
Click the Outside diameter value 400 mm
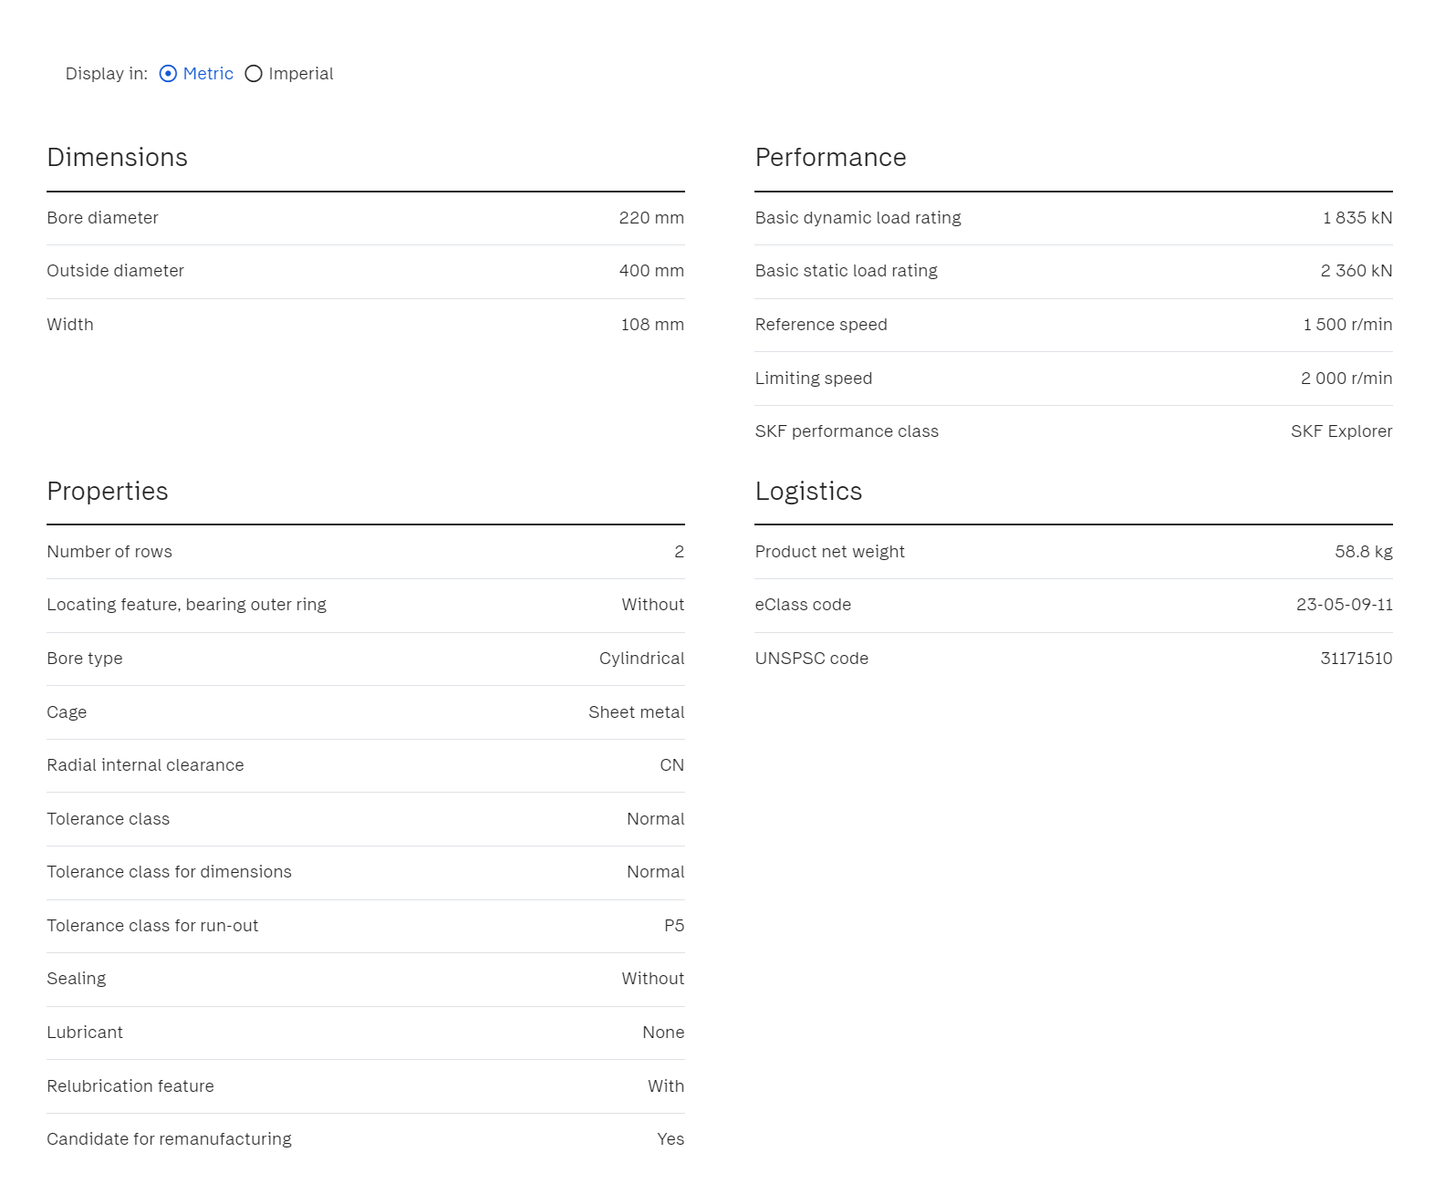click(651, 271)
